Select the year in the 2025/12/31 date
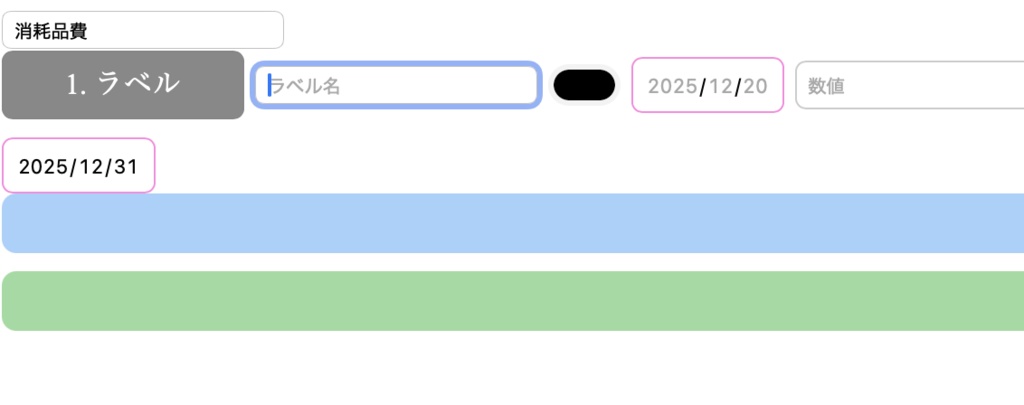 coord(43,166)
